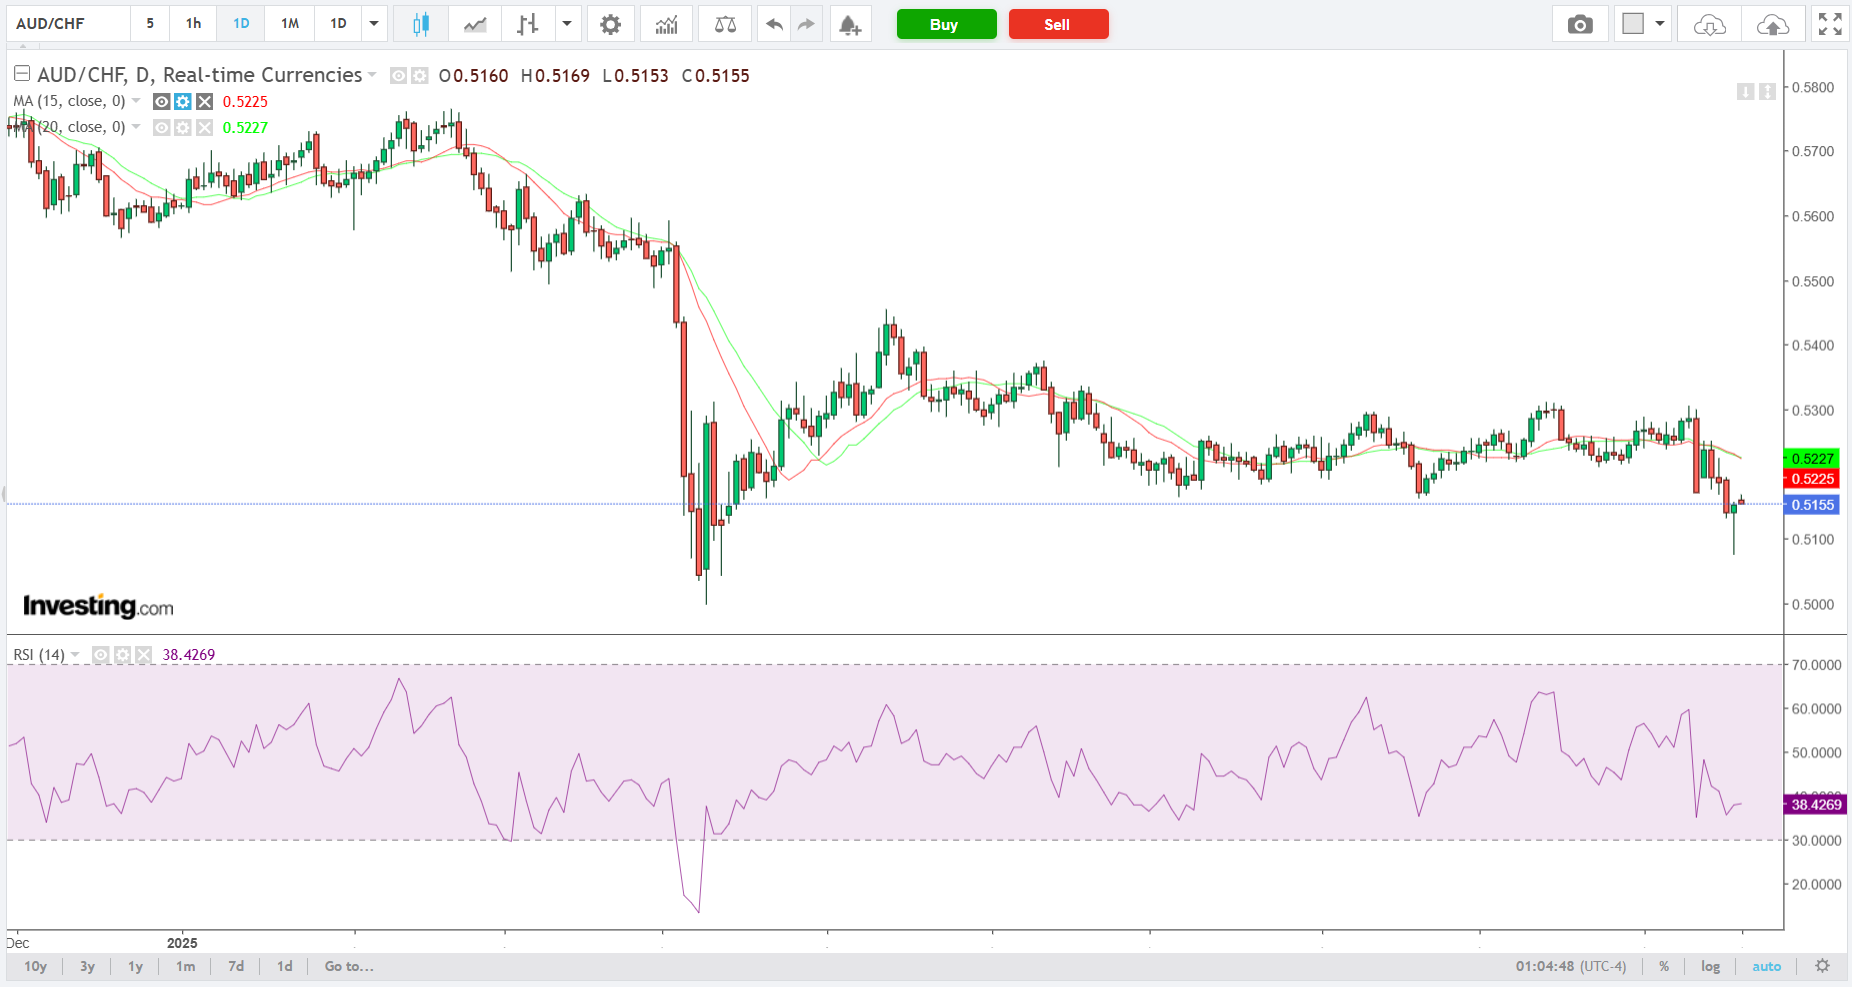
Task: Enter fullscreen mode using the expand icon
Action: click(1830, 24)
